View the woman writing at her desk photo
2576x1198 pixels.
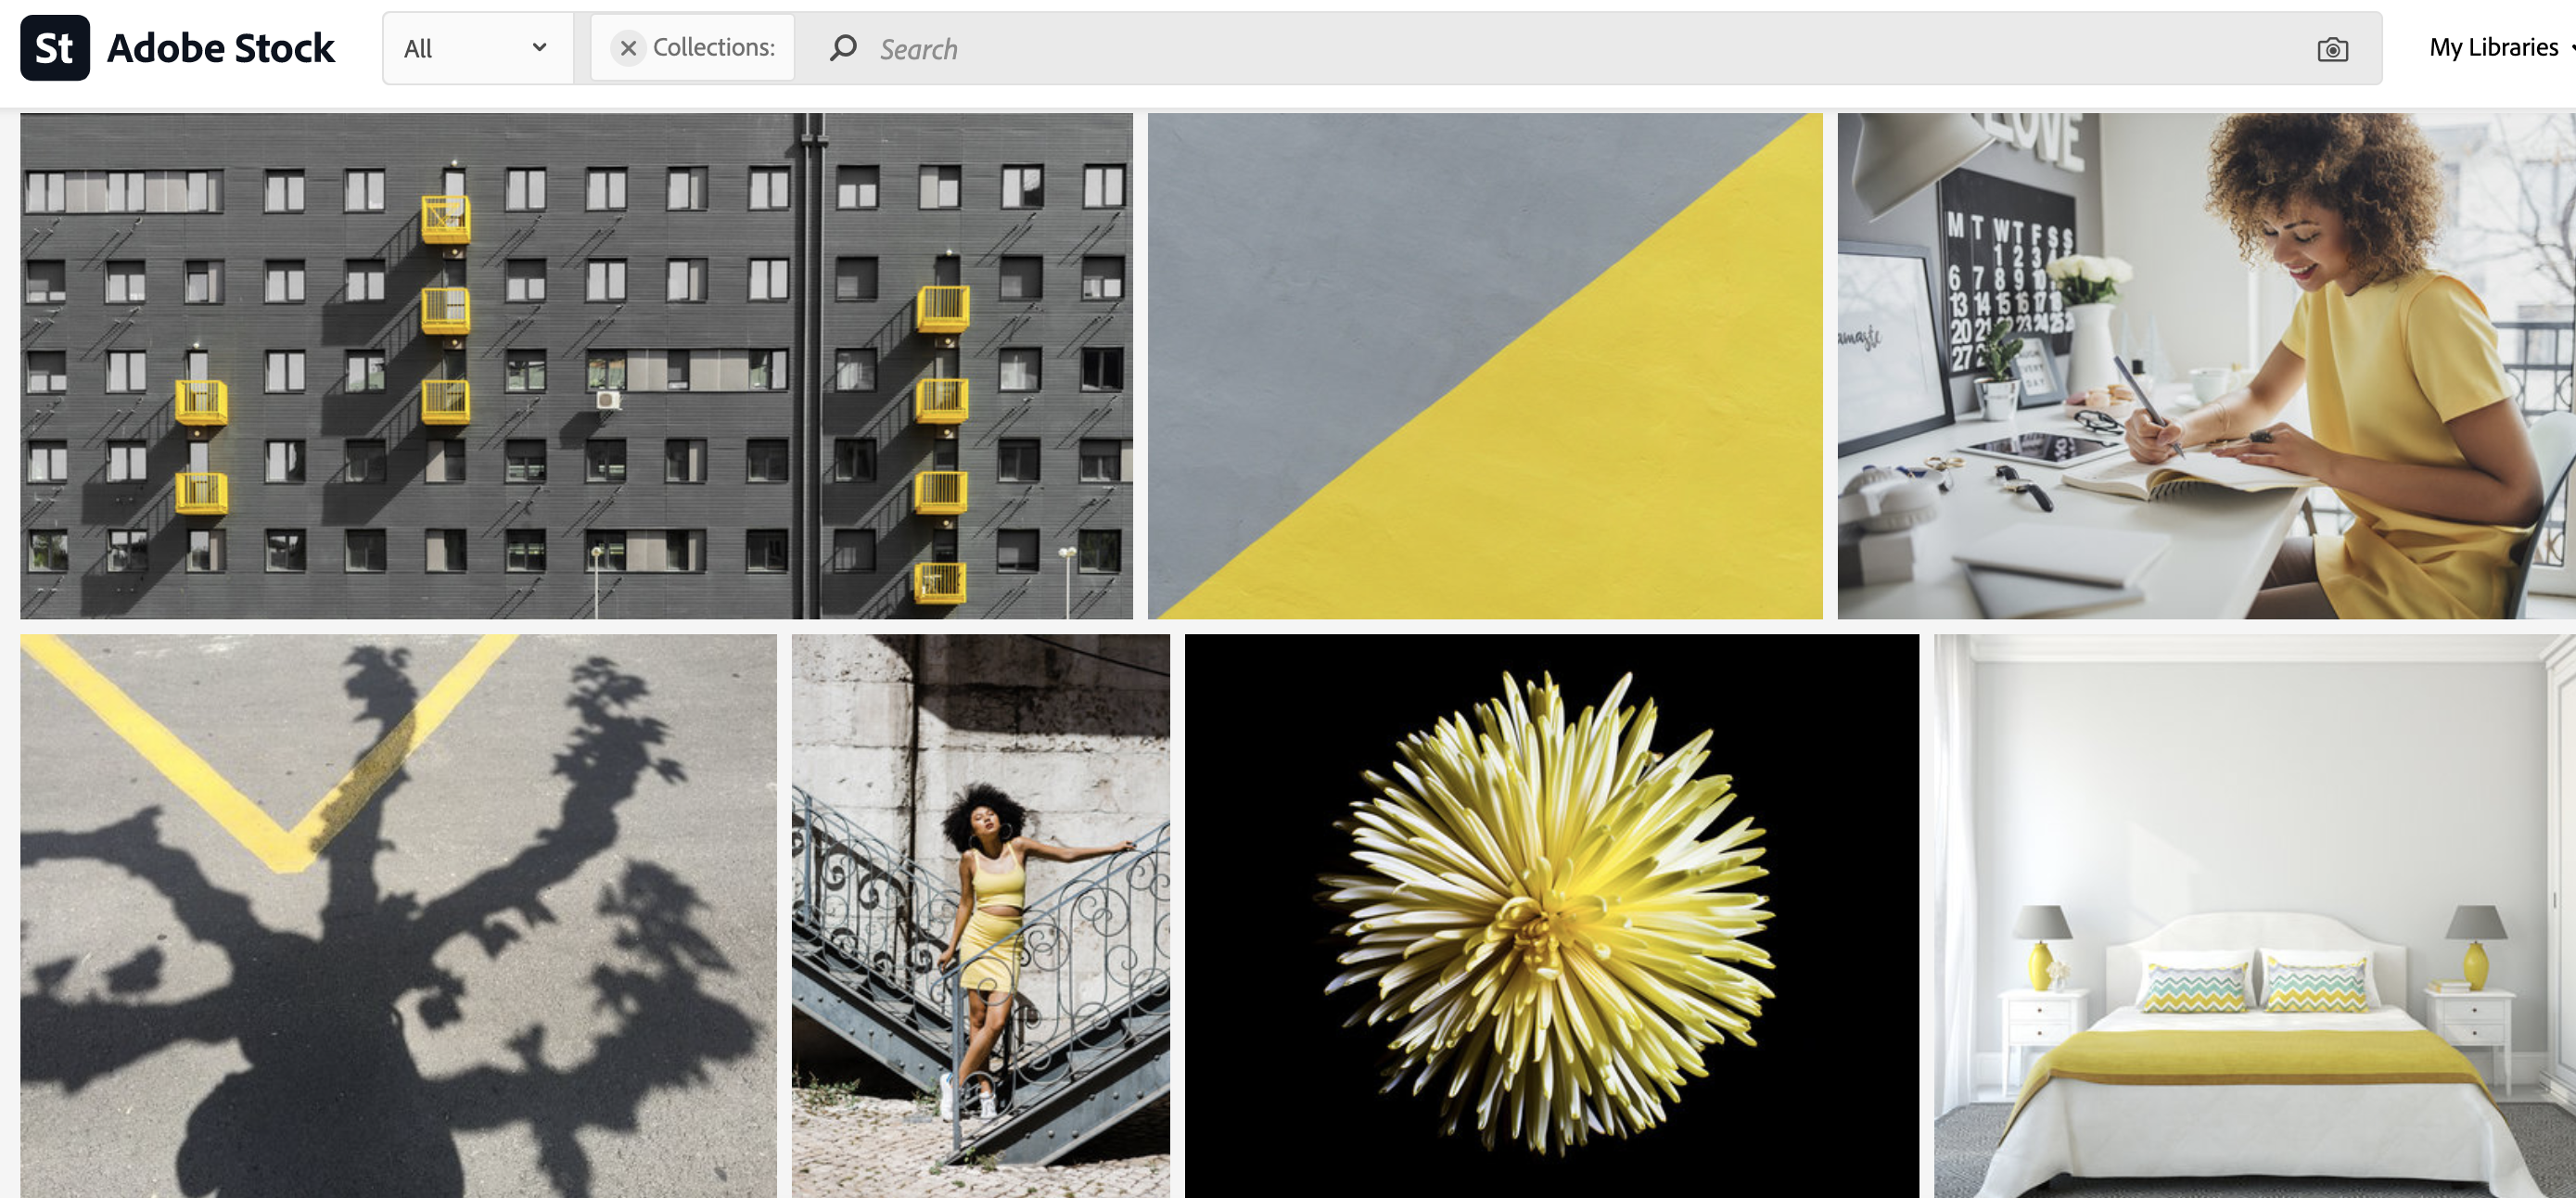coord(2200,365)
